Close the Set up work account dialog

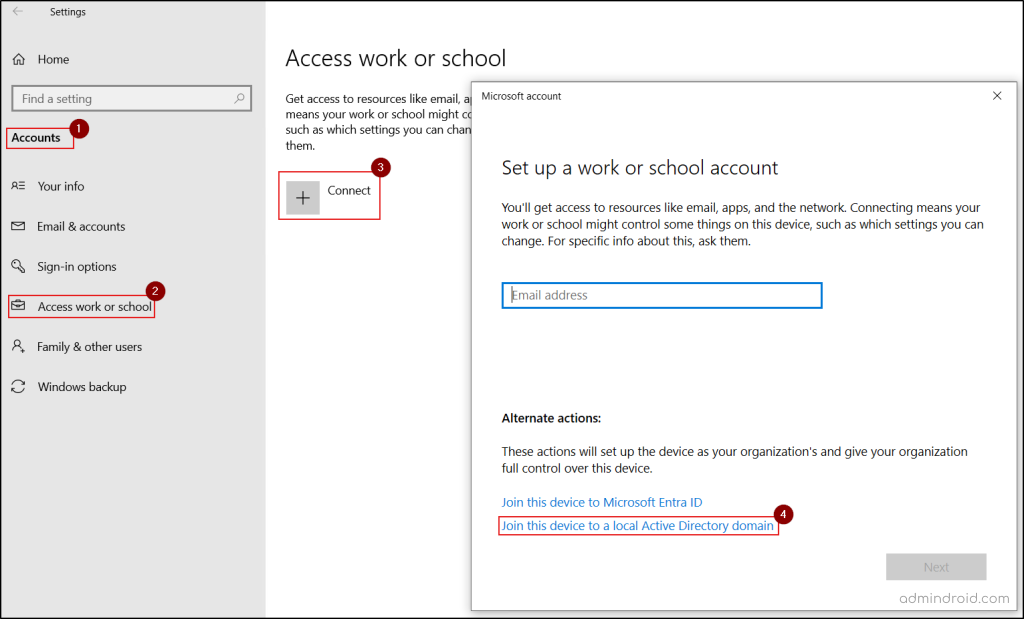(997, 95)
